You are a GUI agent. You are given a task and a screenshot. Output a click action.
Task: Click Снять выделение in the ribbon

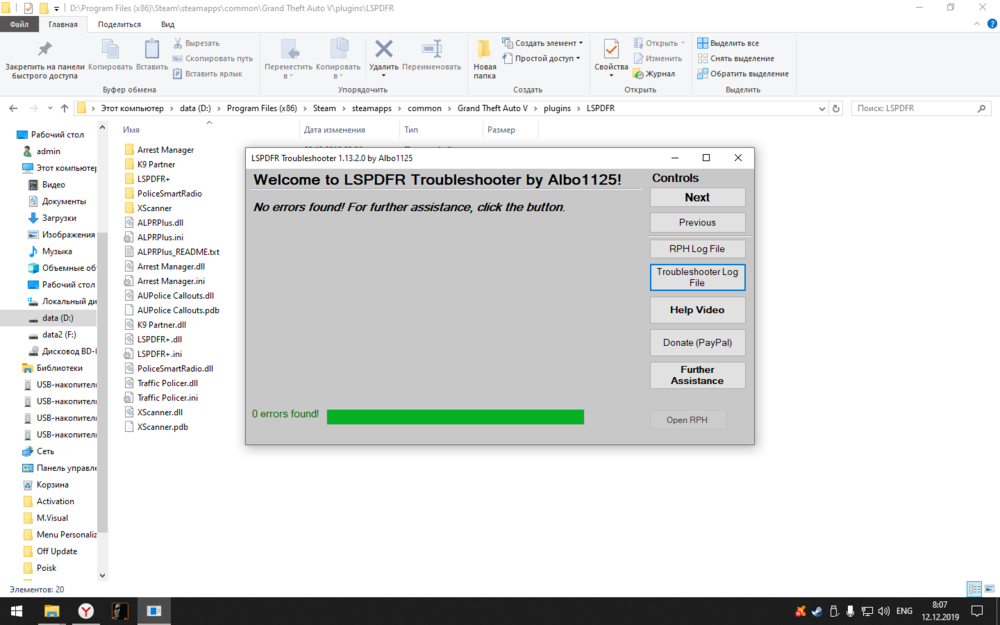pyautogui.click(x=735, y=59)
